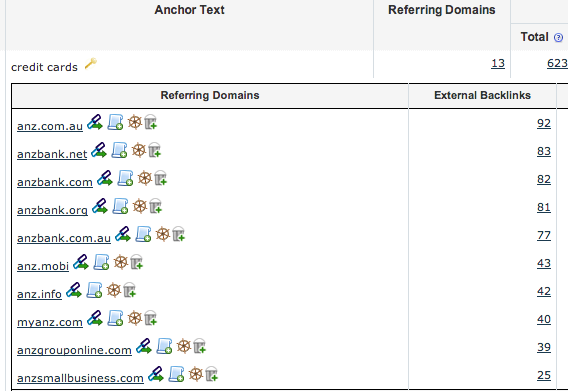Create report icon for anzbank.com
568x391 pixels.
[x=125, y=178]
